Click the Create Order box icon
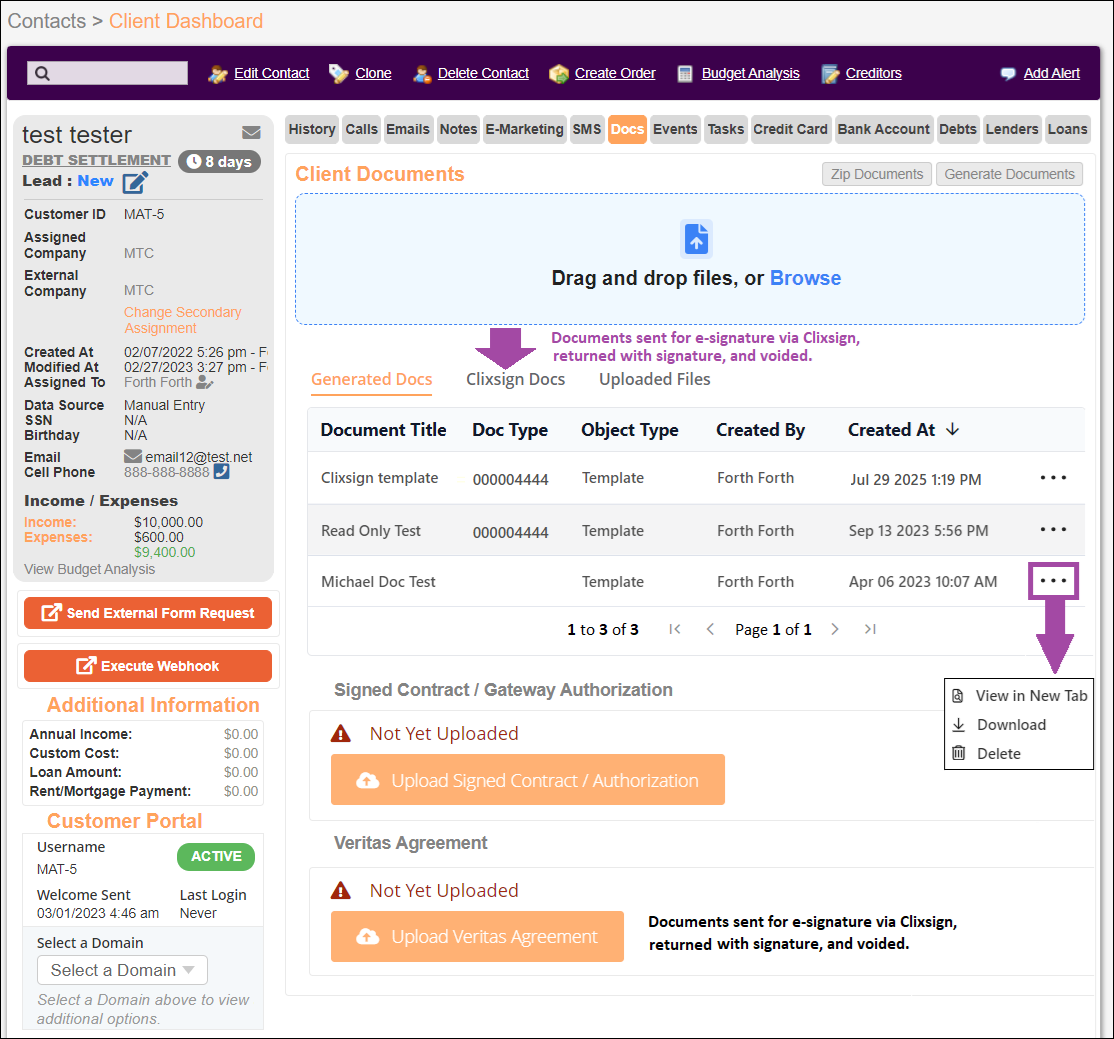This screenshot has width=1114, height=1039. point(558,73)
